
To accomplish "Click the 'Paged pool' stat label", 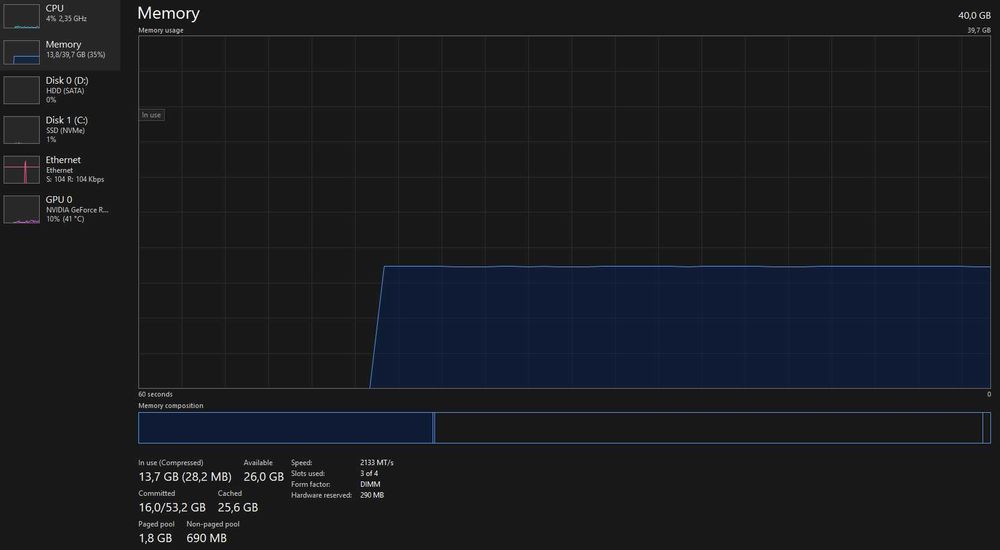I will pos(156,524).
